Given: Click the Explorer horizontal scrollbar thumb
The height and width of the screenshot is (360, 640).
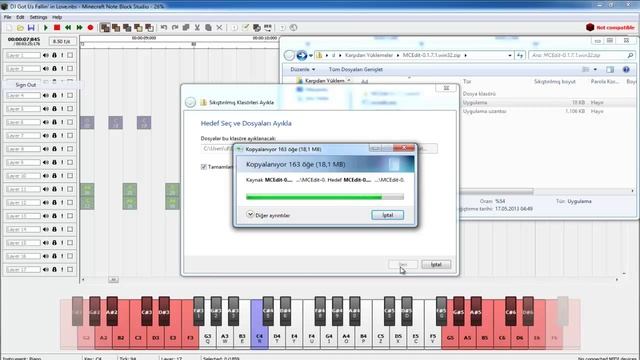Looking at the screenshot, I should [496, 191].
